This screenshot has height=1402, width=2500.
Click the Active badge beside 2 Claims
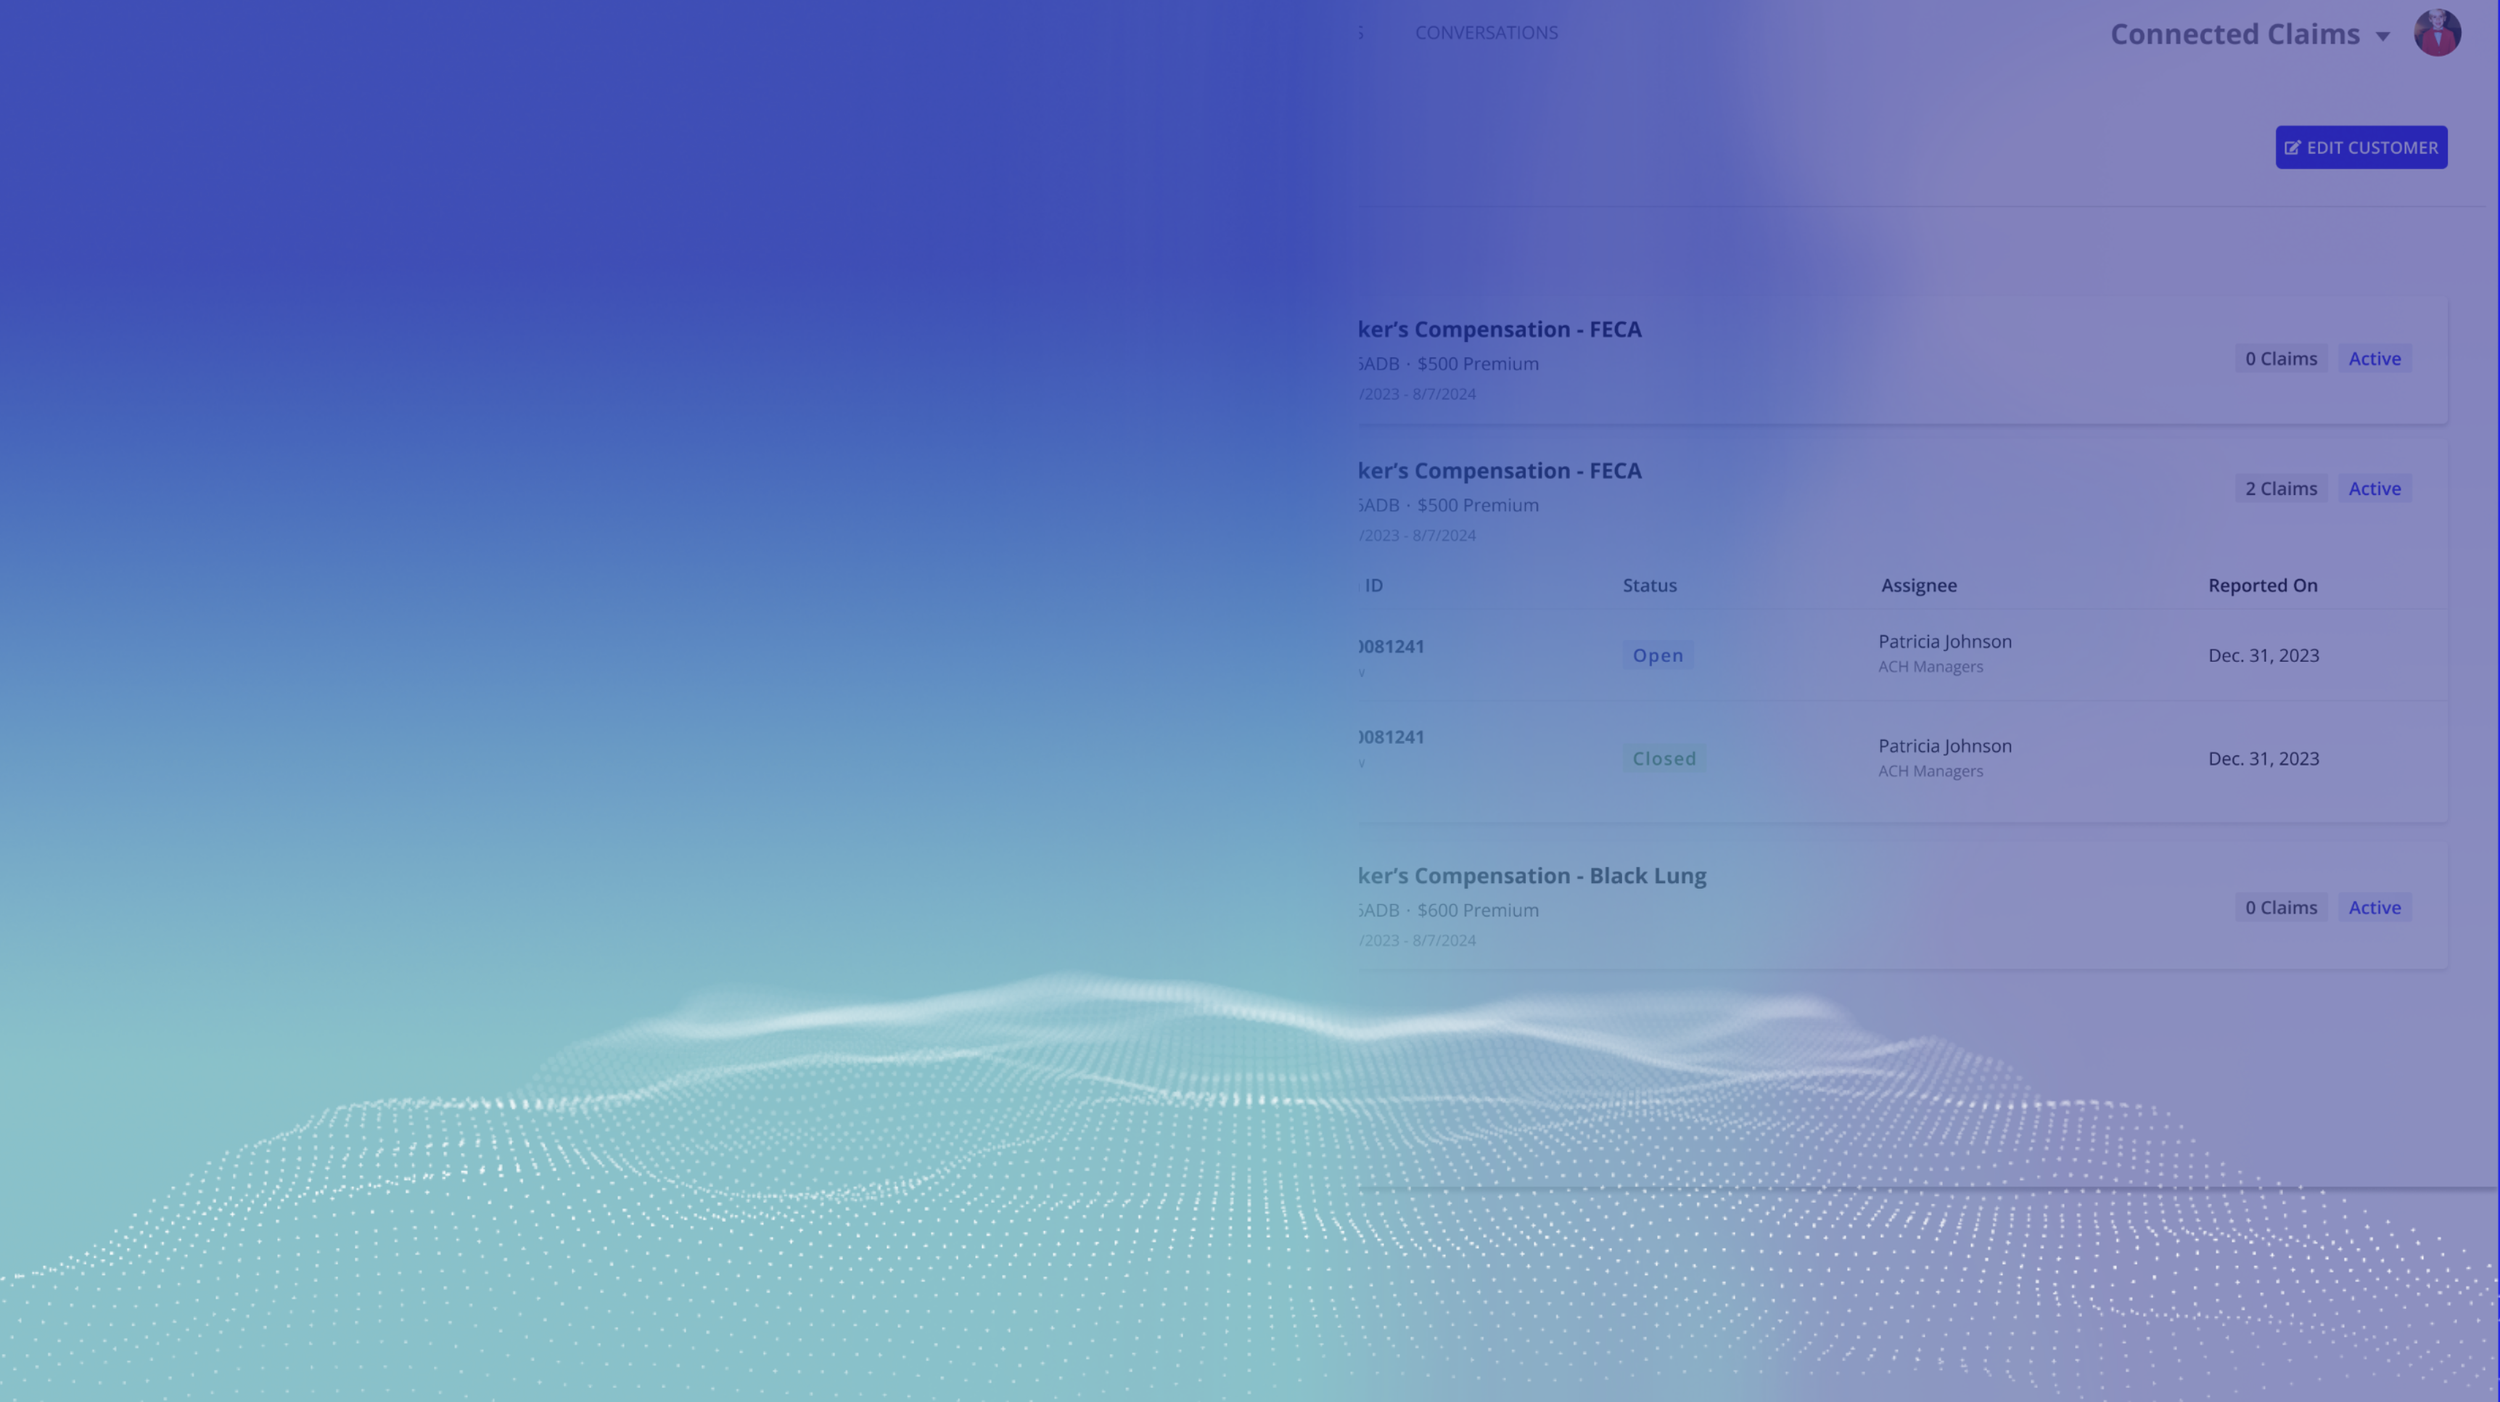2374,489
